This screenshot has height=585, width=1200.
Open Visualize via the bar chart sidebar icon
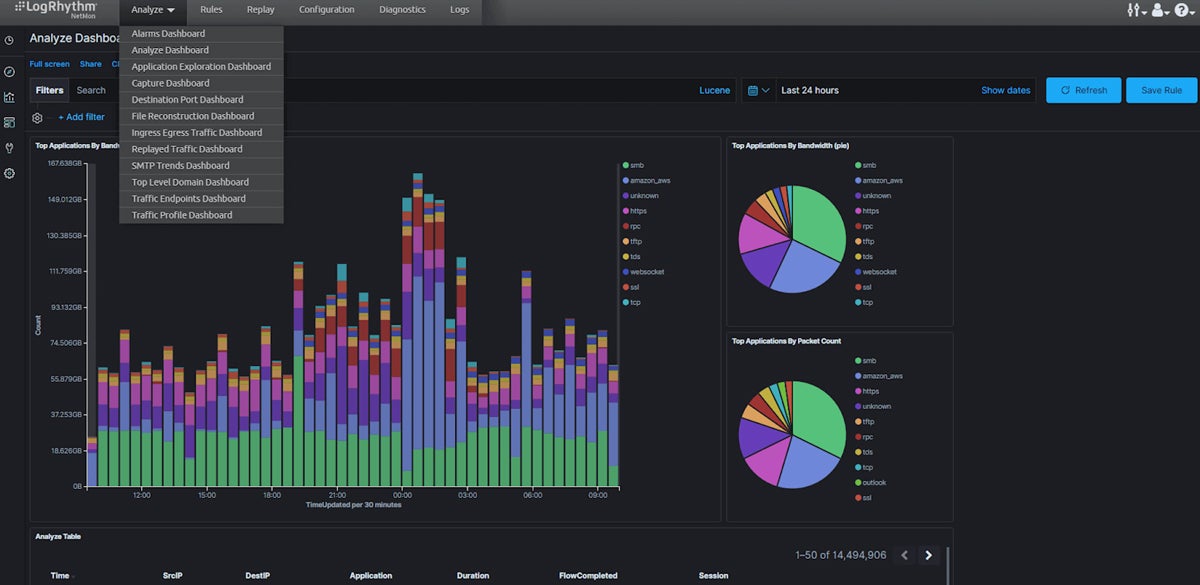point(9,97)
